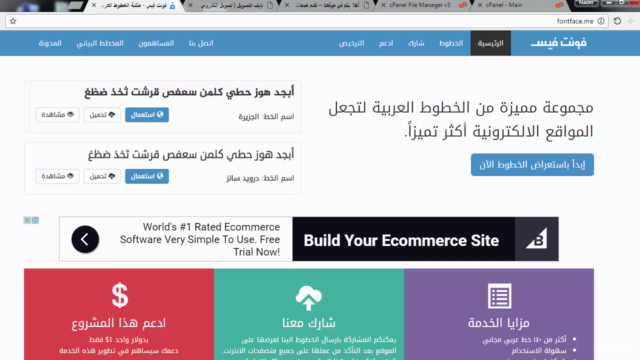Open المدونة in the navigation bar
This screenshot has width=640, height=360.
(x=50, y=43)
